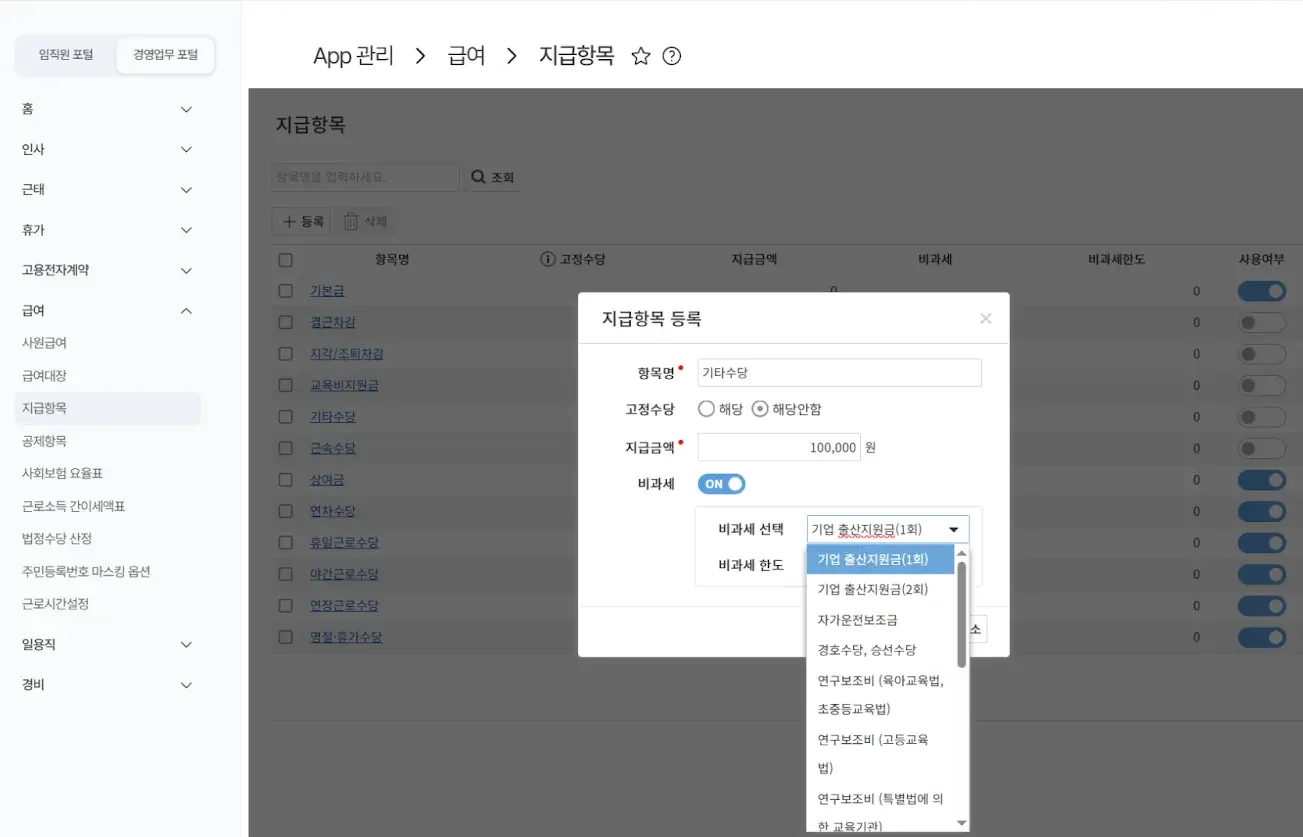The width and height of the screenshot is (1303, 837).
Task: Enable the 결근차감 usage toggle
Action: [x=1262, y=322]
